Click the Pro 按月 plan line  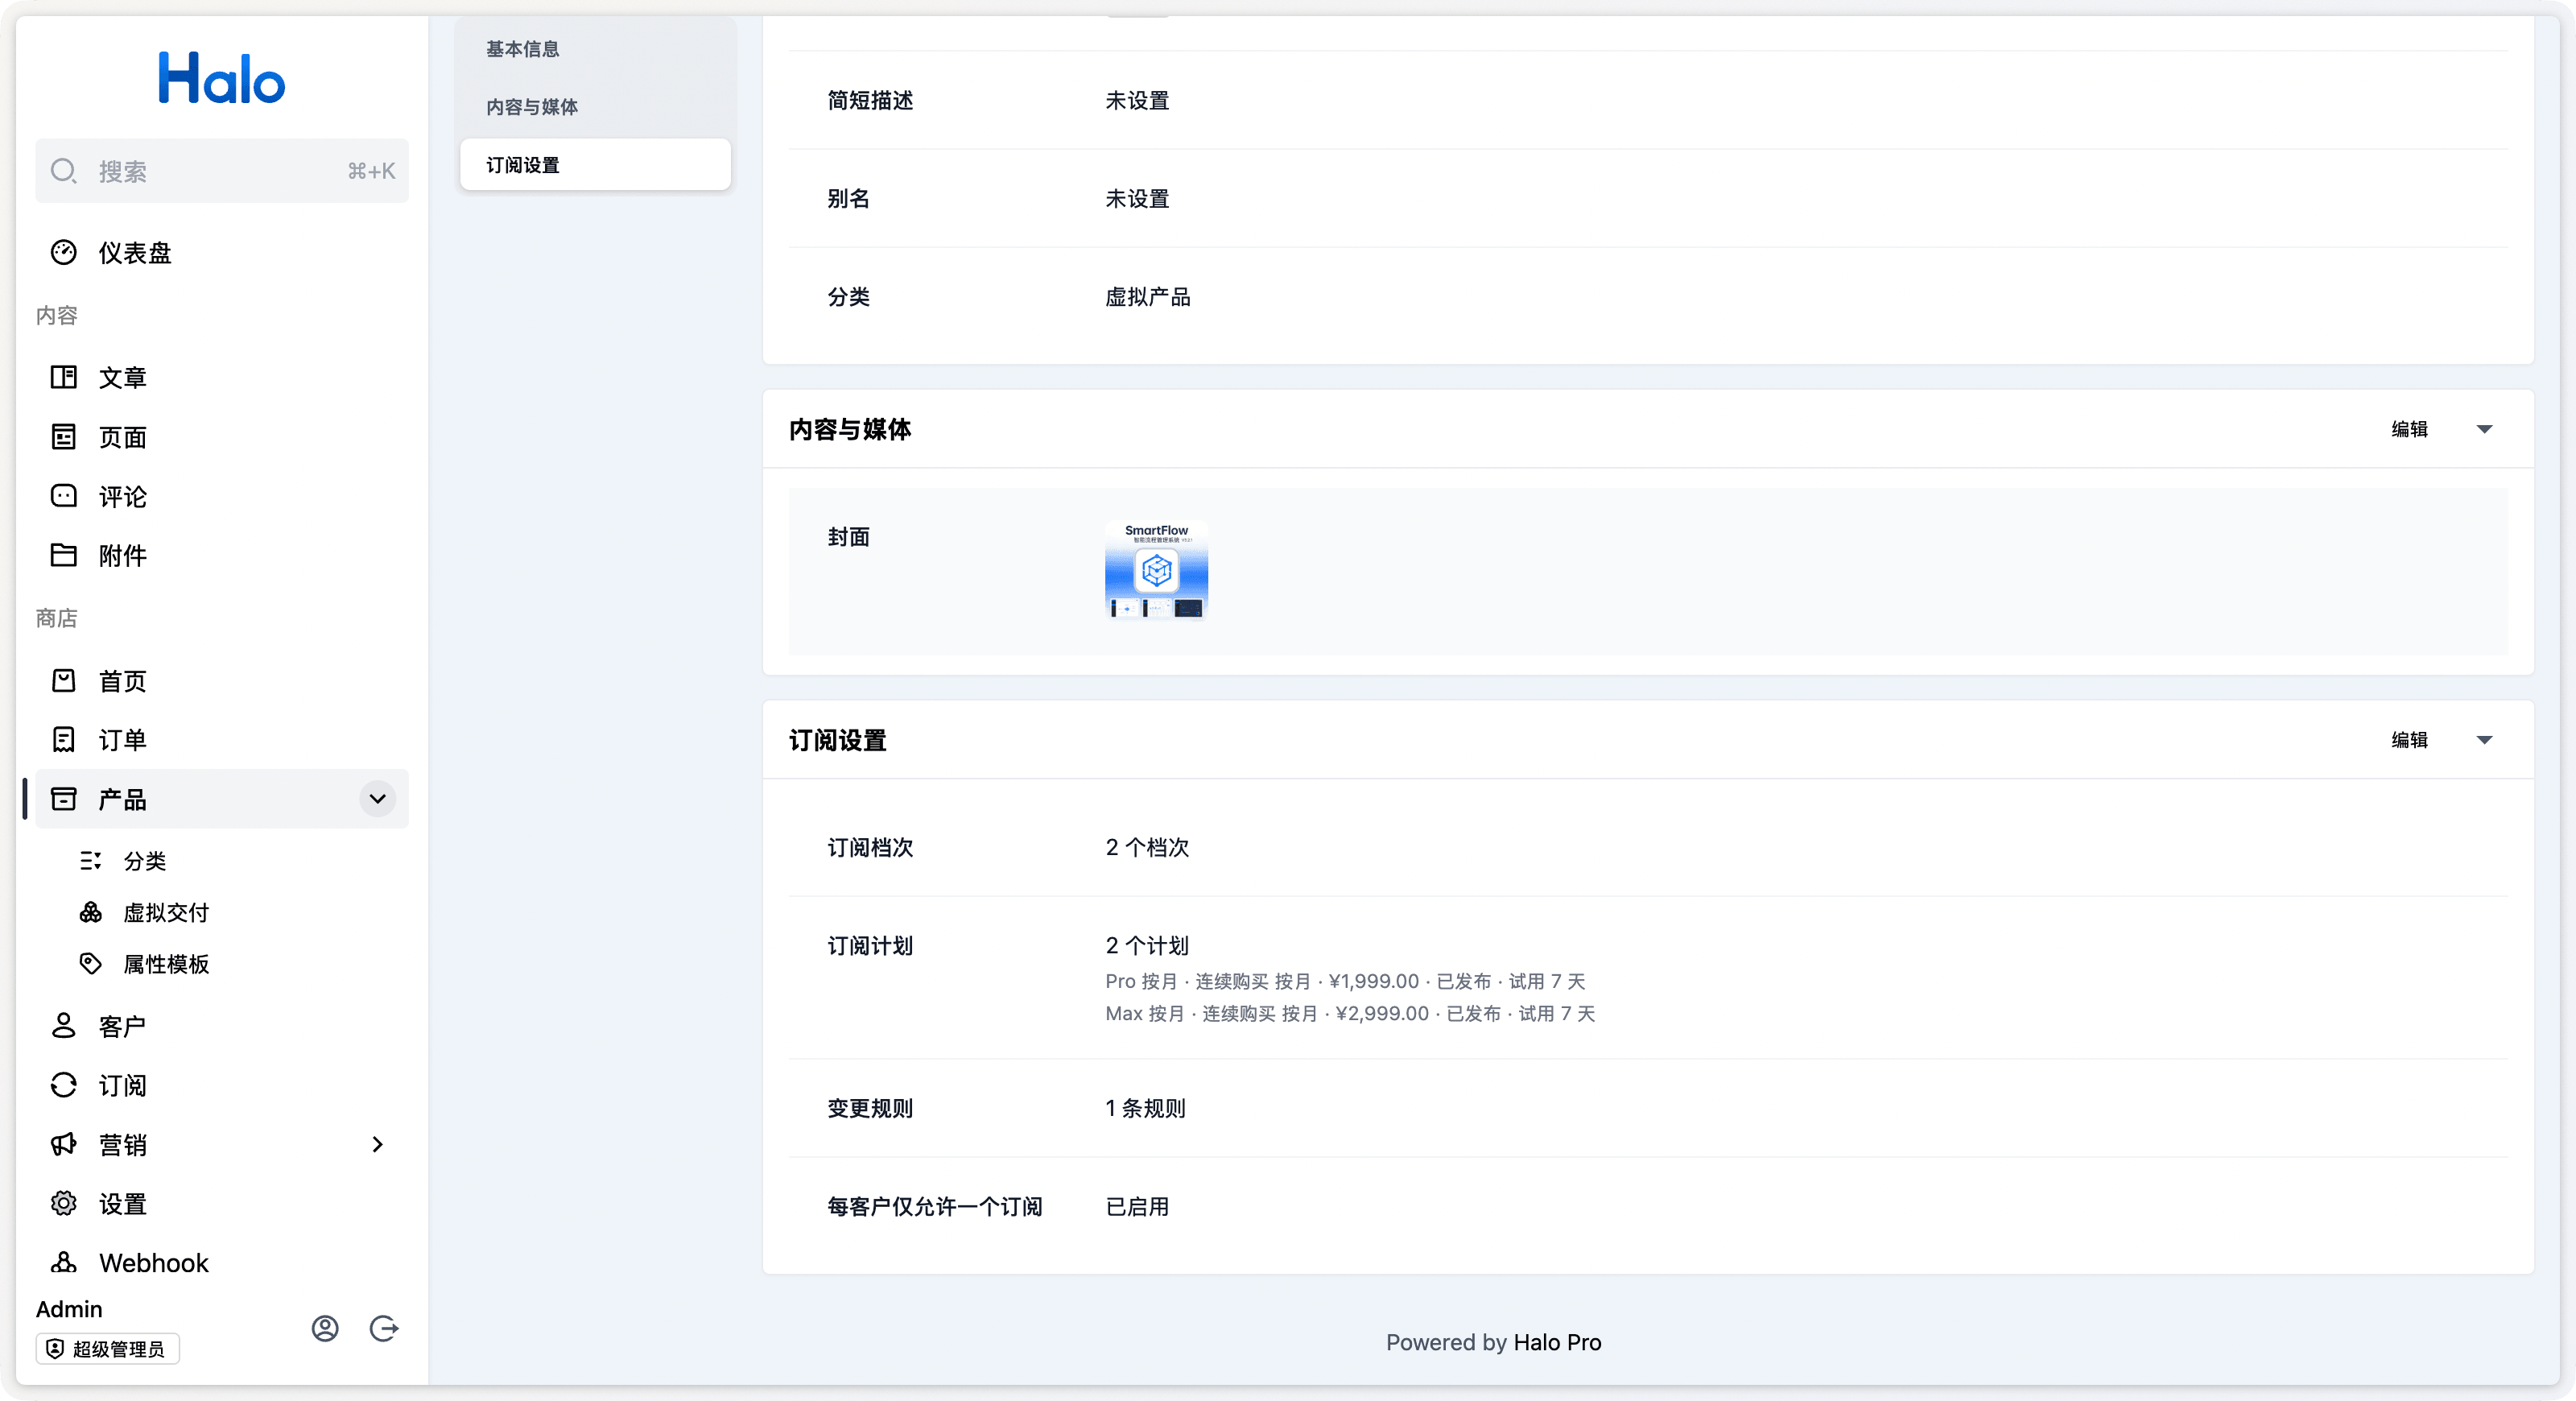1345,982
